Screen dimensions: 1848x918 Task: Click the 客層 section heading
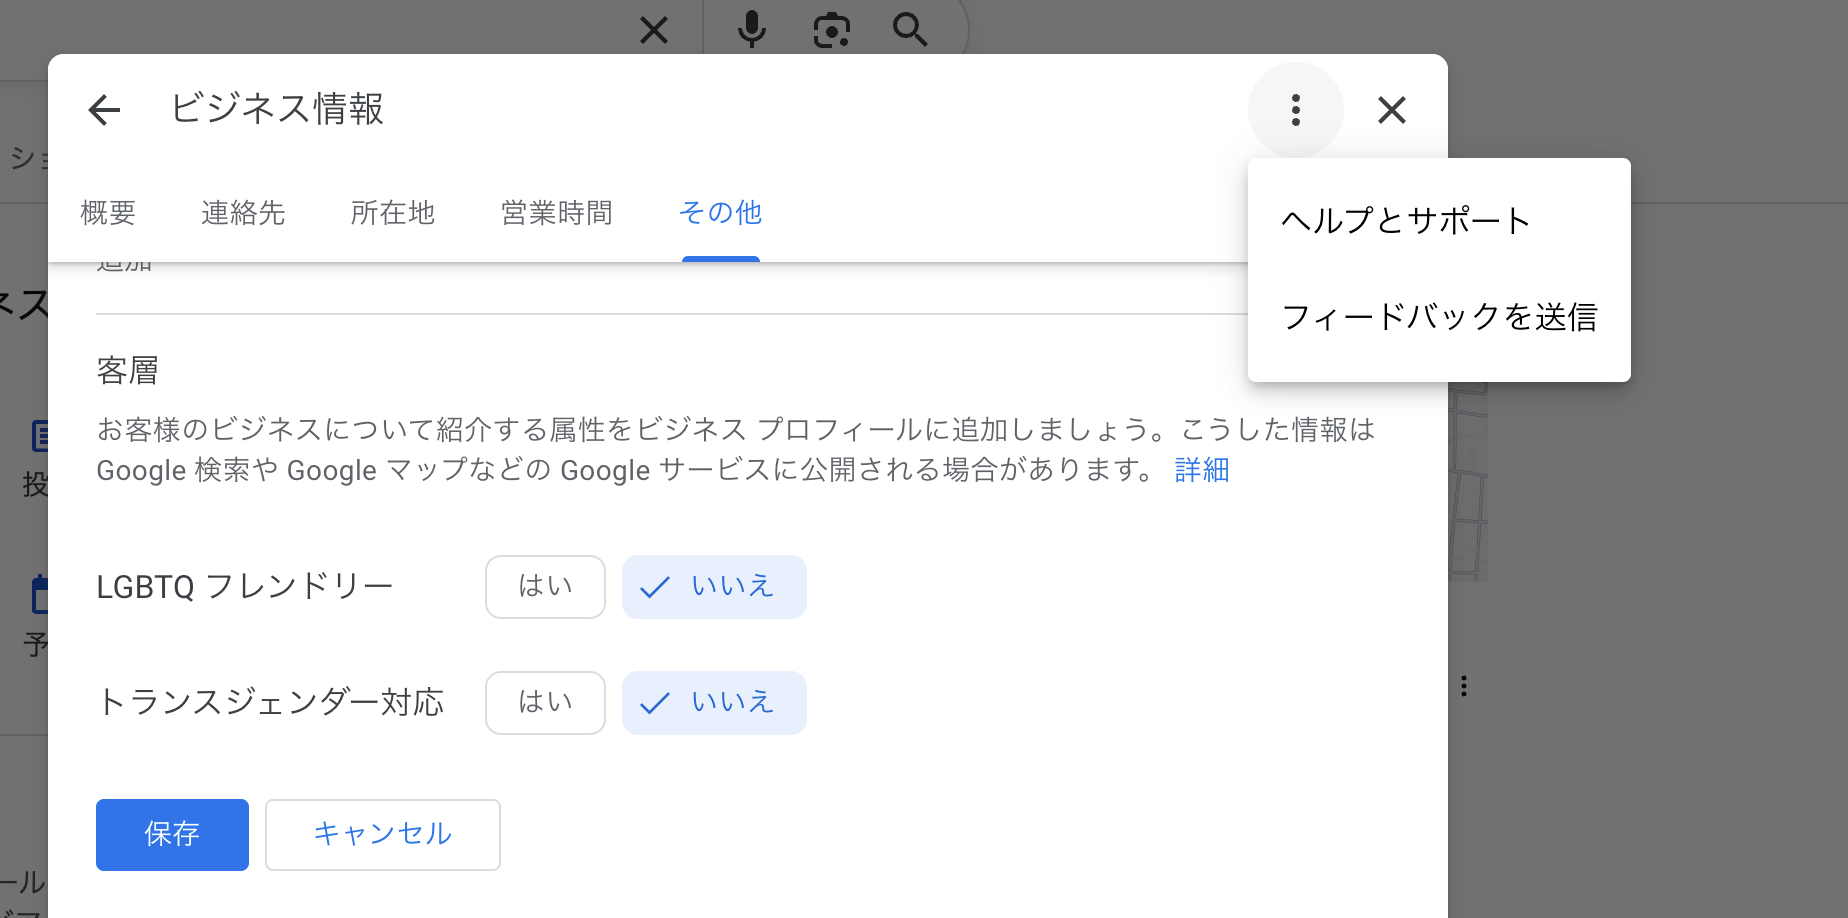(x=128, y=371)
